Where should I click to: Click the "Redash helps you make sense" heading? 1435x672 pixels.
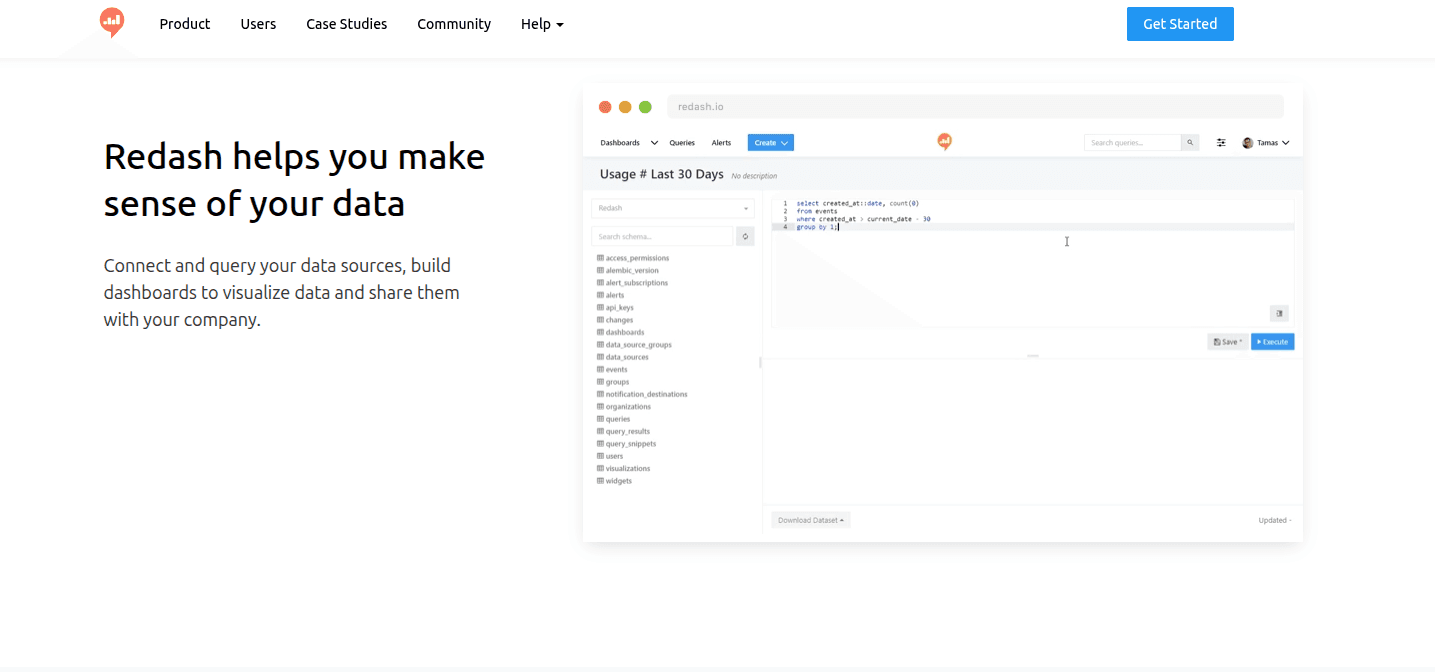click(x=294, y=180)
